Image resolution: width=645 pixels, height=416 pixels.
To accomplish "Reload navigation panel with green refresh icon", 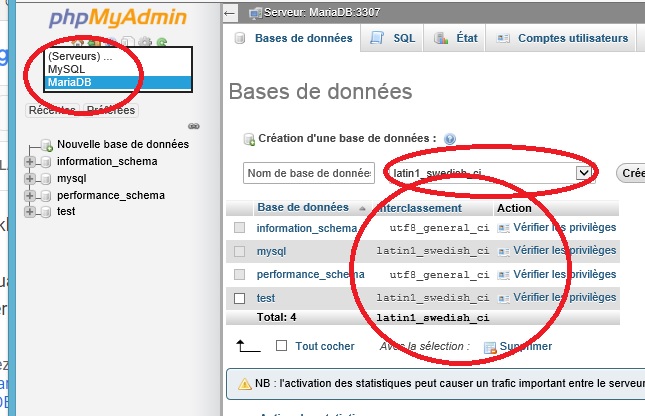I will tap(162, 42).
